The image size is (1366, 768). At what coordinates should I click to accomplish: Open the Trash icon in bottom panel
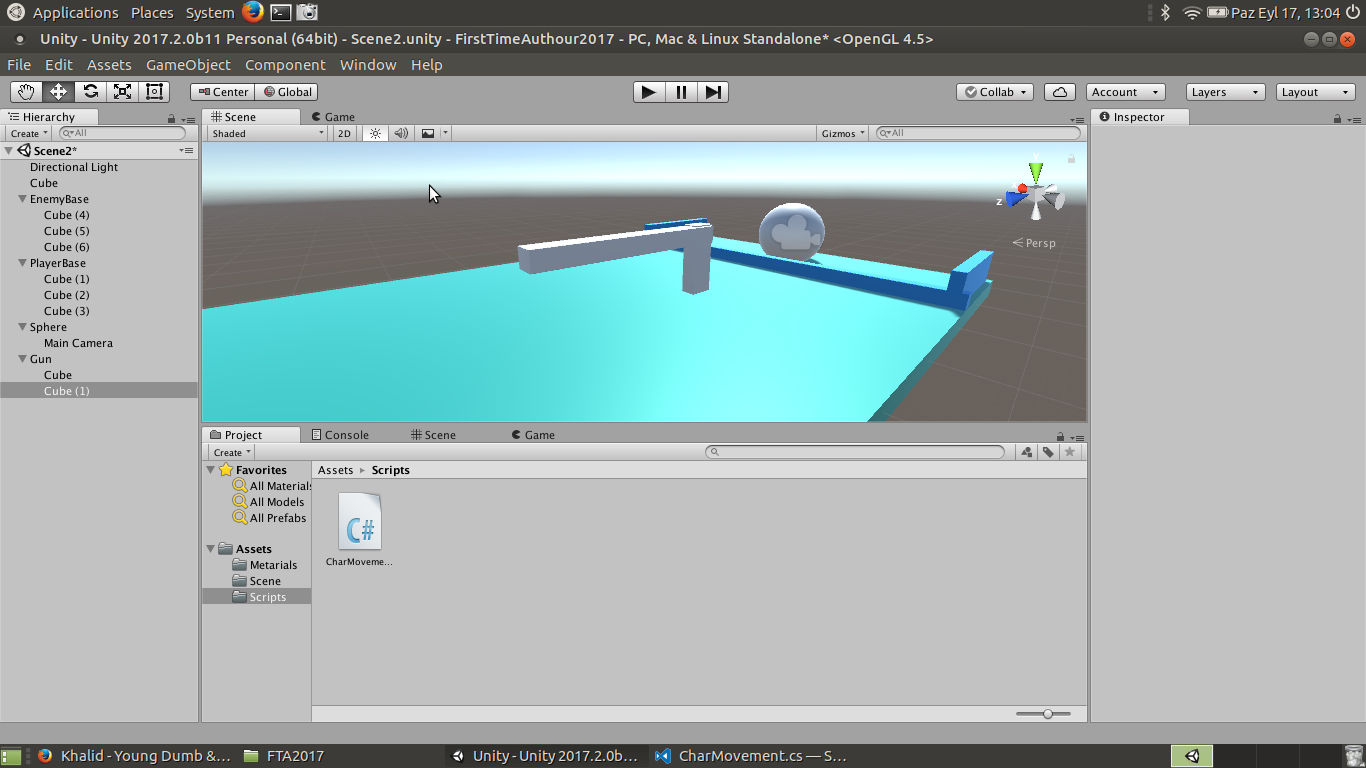click(x=1353, y=756)
